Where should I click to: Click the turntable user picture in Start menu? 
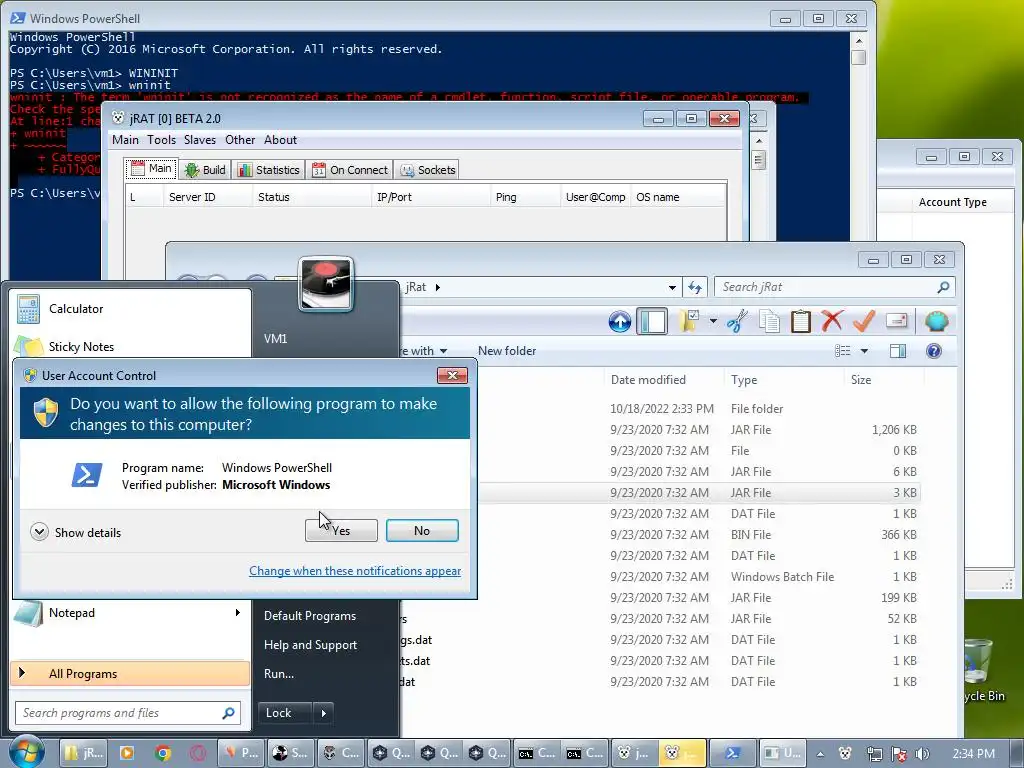(325, 284)
